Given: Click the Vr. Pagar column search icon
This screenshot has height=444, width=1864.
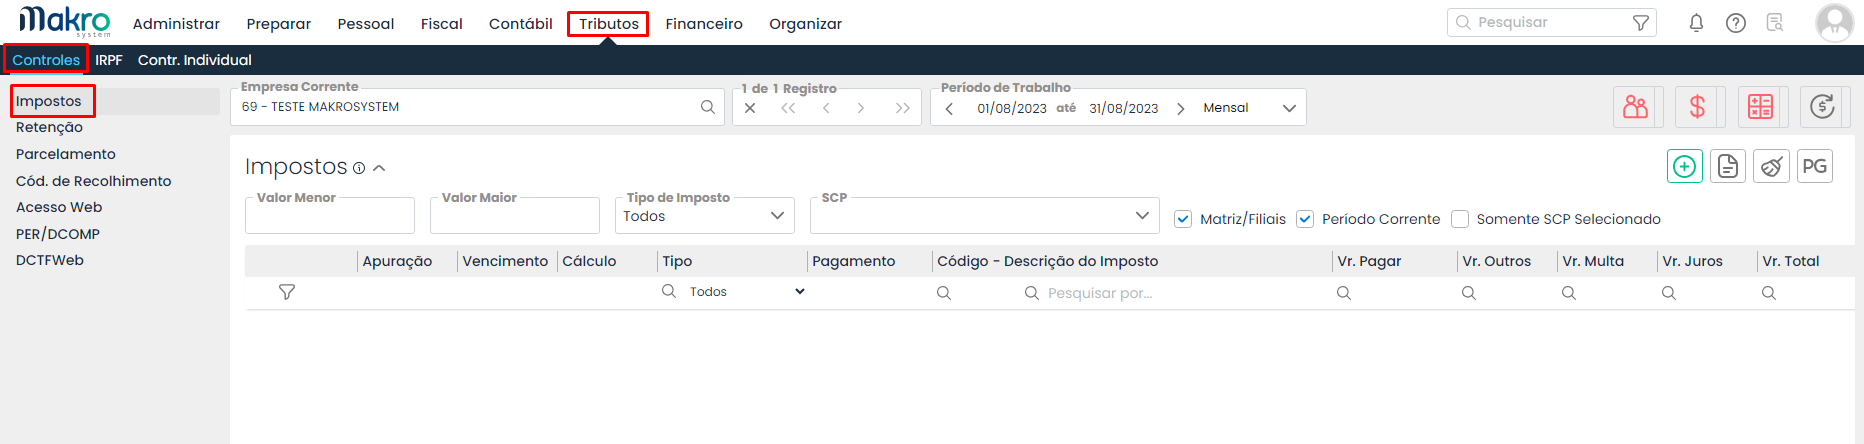Looking at the screenshot, I should pos(1344,293).
